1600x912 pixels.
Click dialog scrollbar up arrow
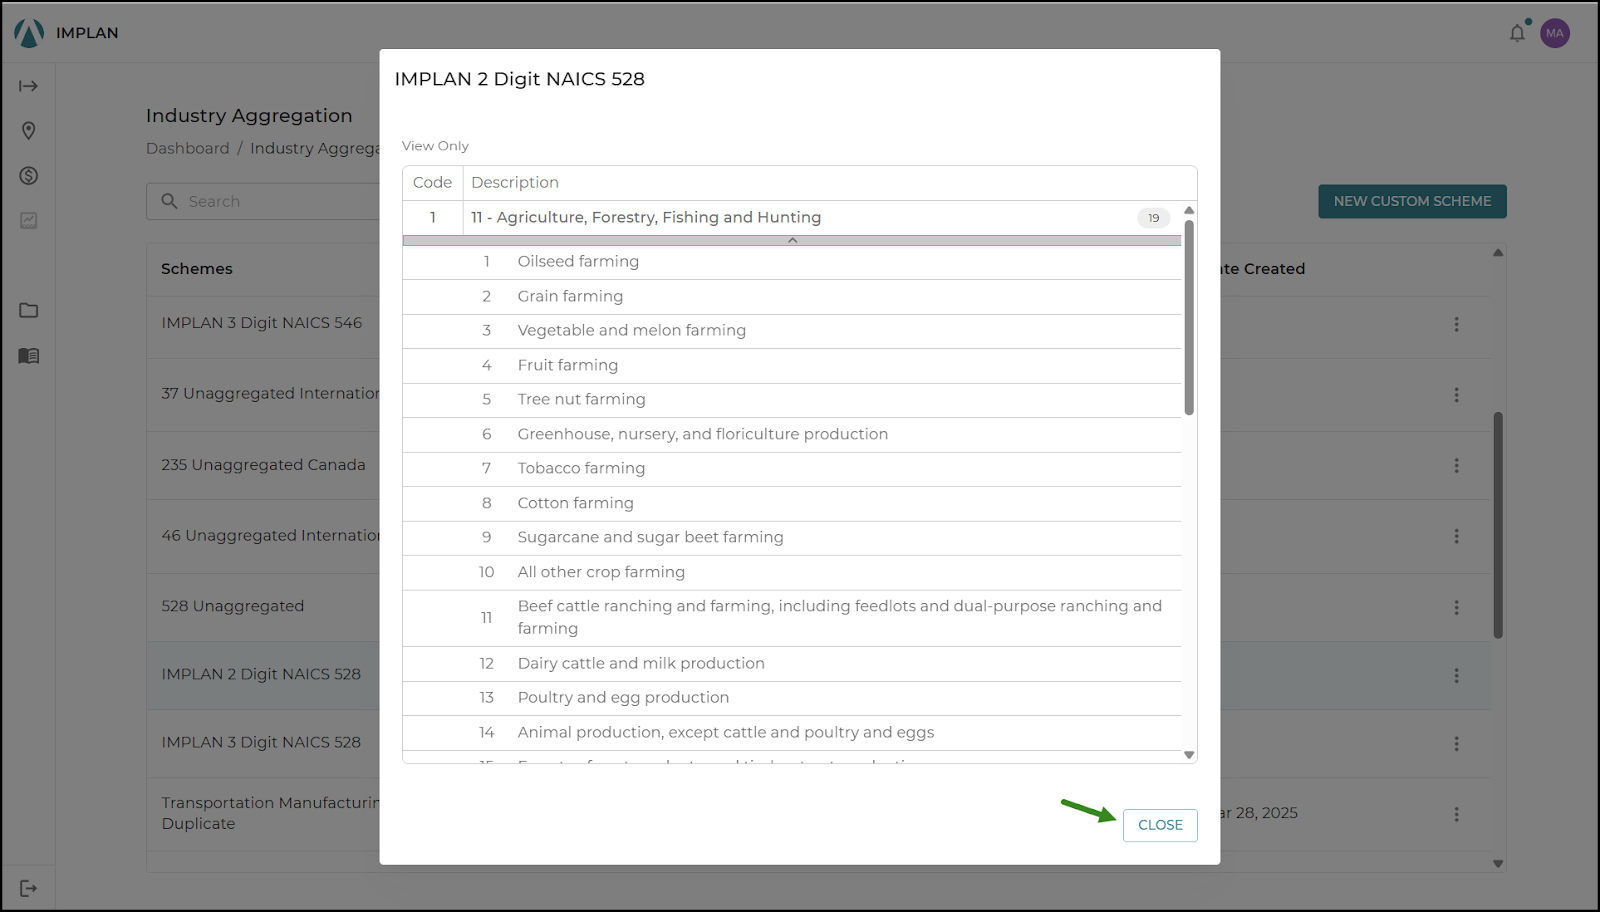[1189, 210]
